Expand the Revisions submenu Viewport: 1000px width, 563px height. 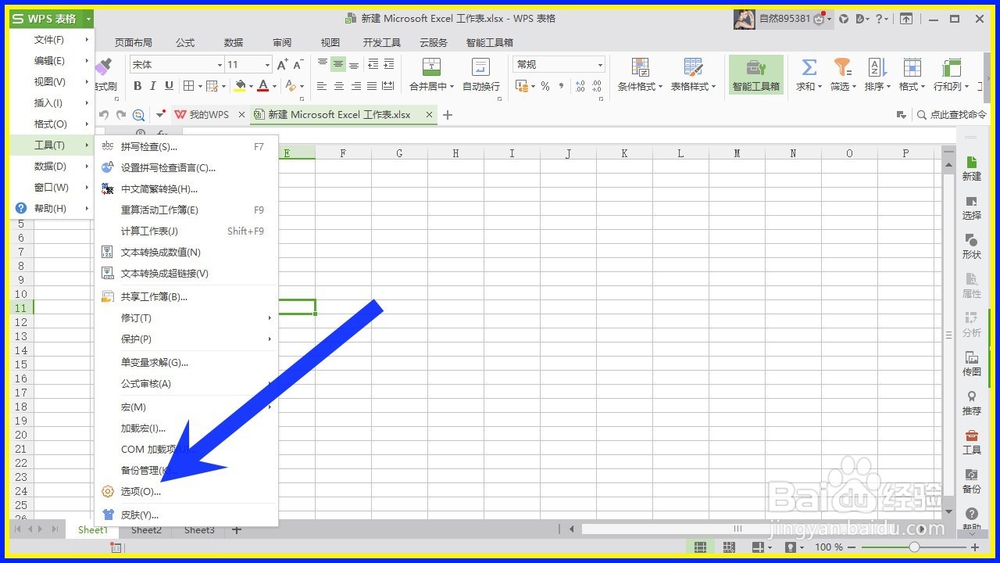tap(187, 318)
